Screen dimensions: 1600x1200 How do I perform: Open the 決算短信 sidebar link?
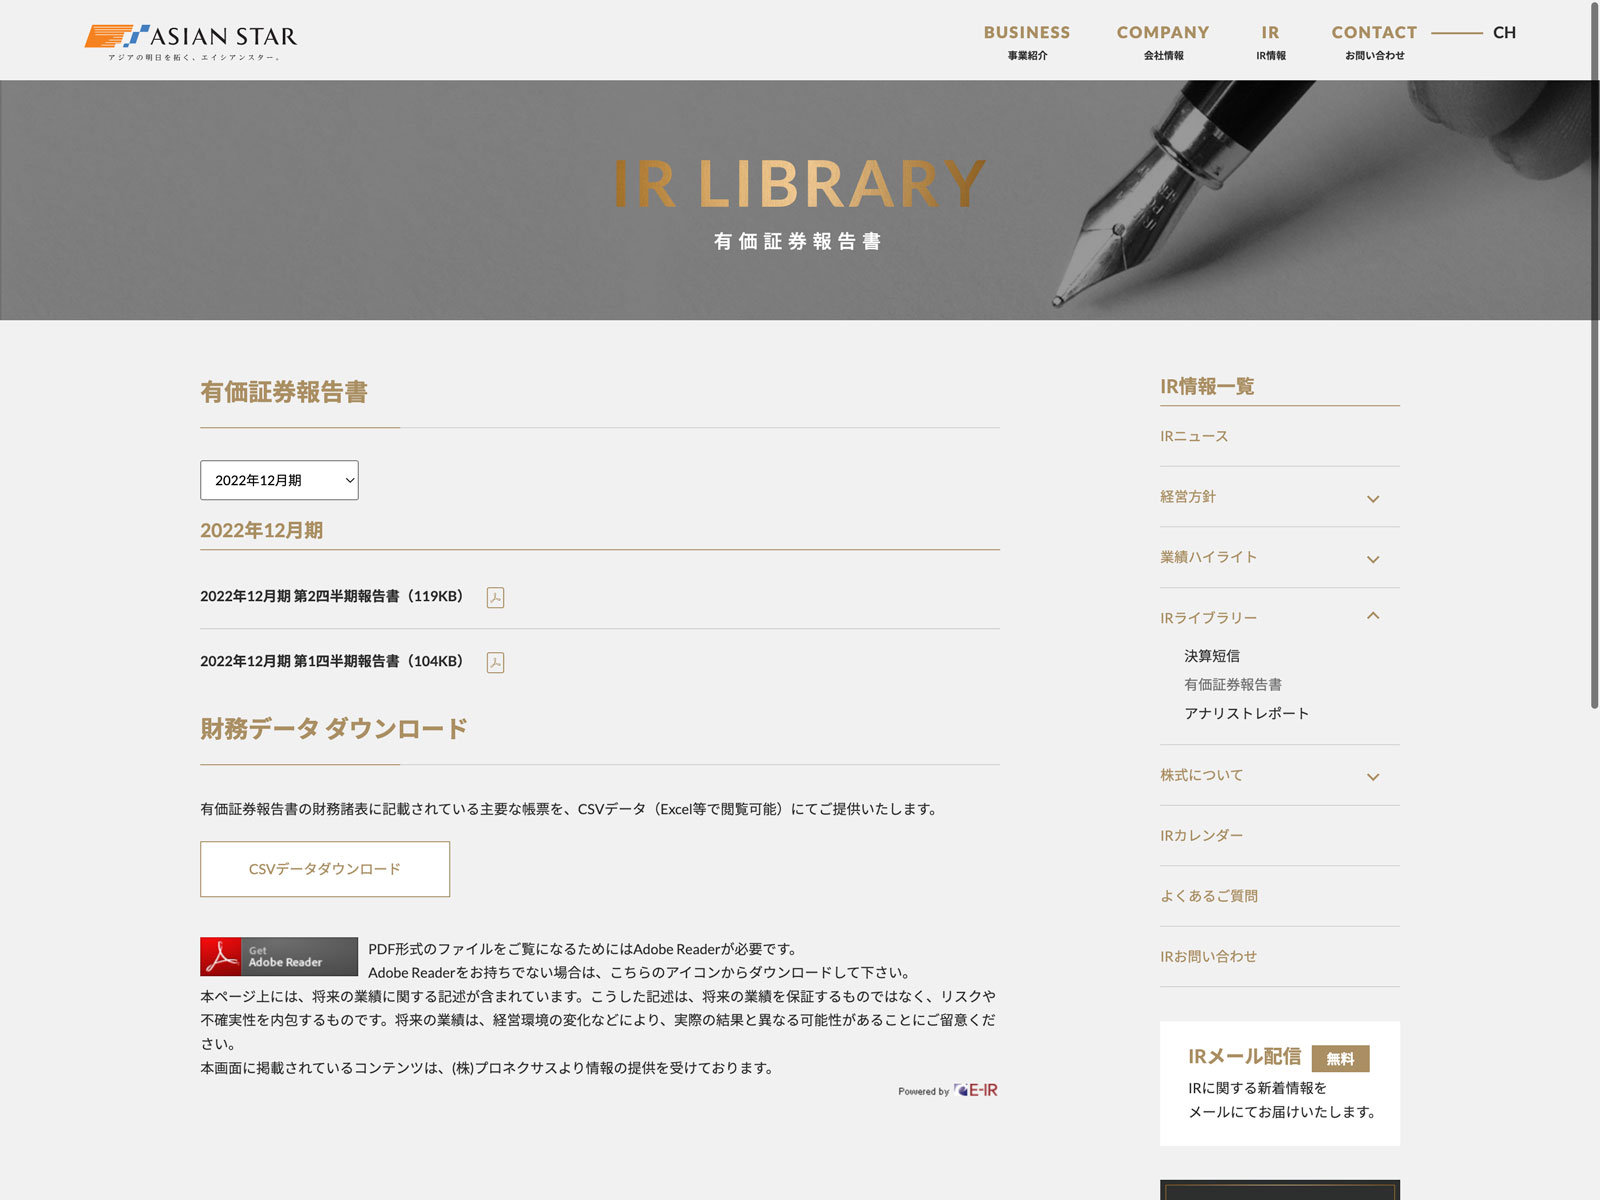point(1212,656)
